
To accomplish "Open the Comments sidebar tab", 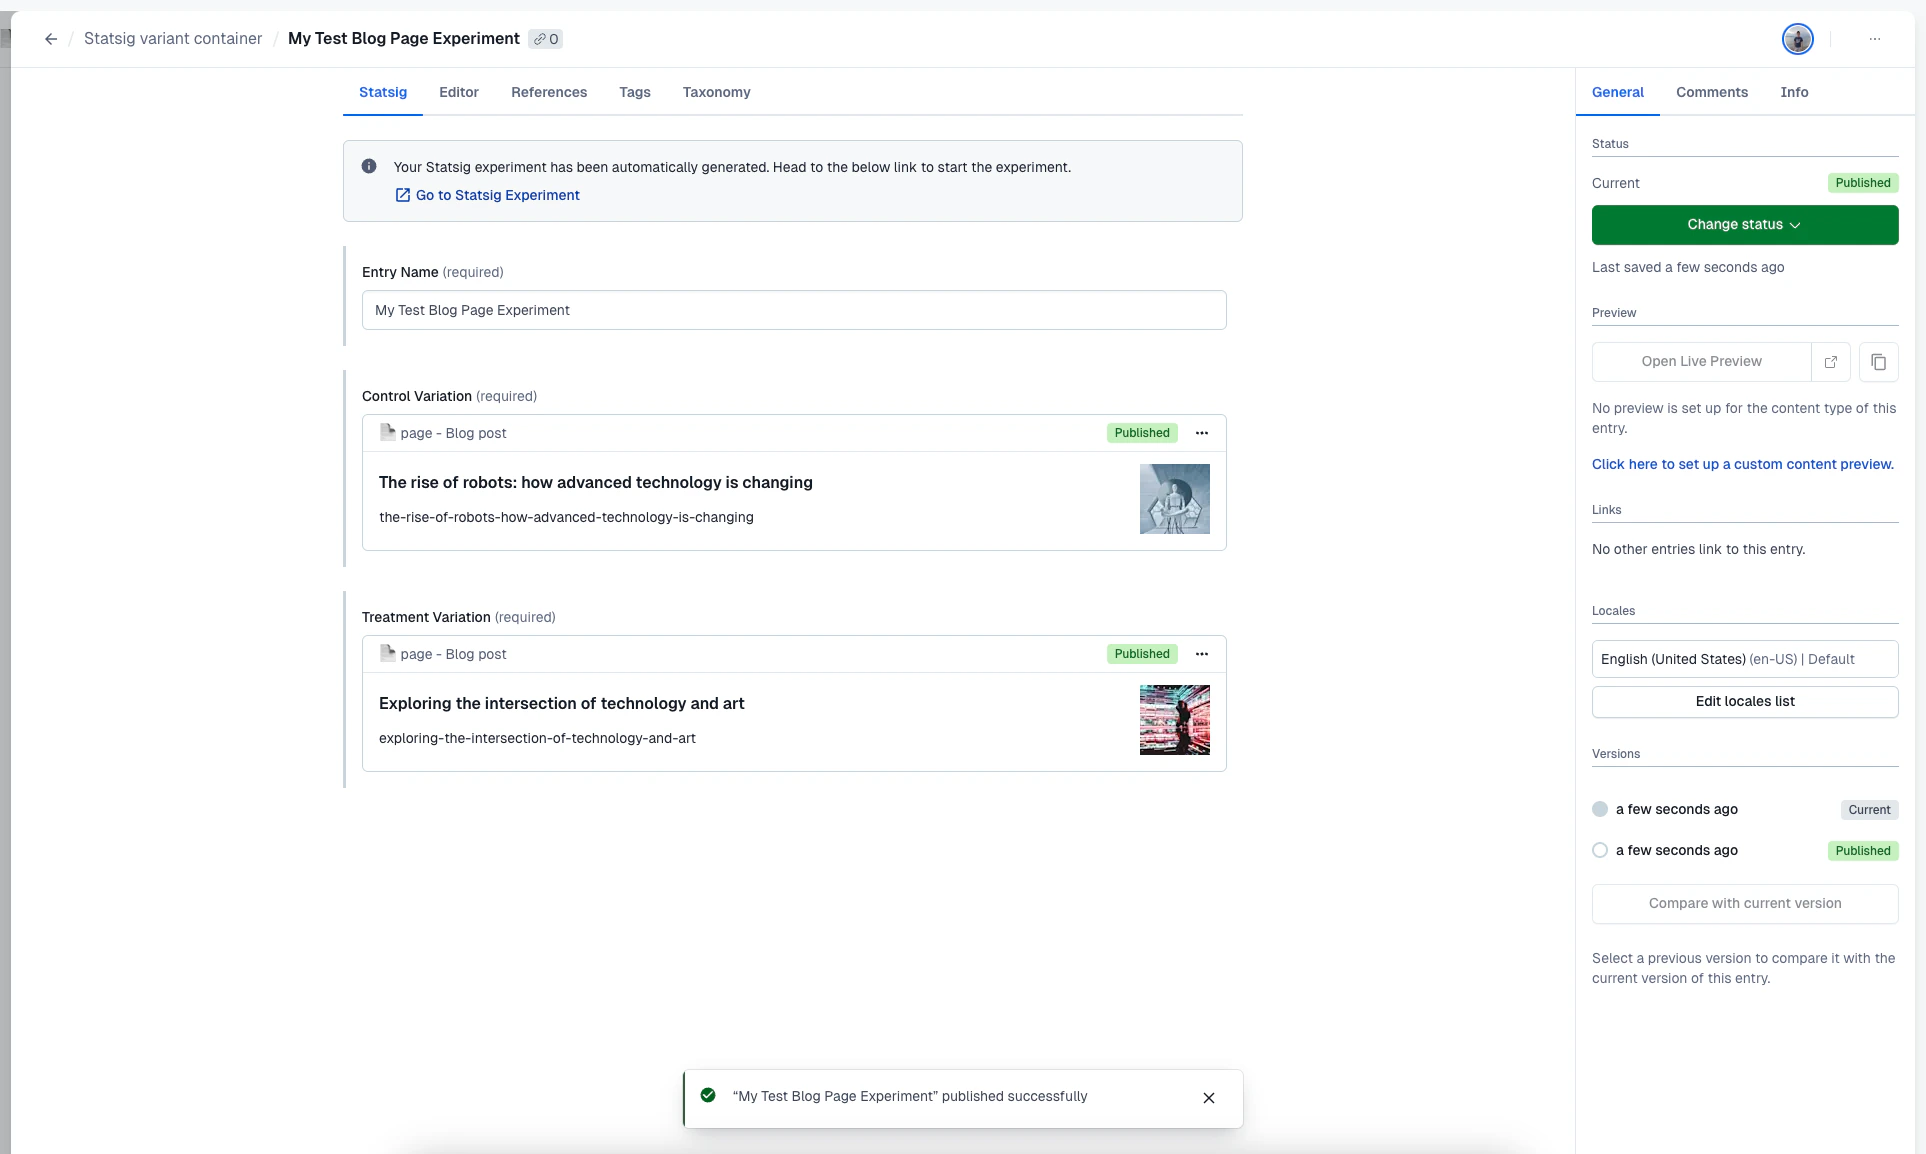I will pyautogui.click(x=1711, y=92).
